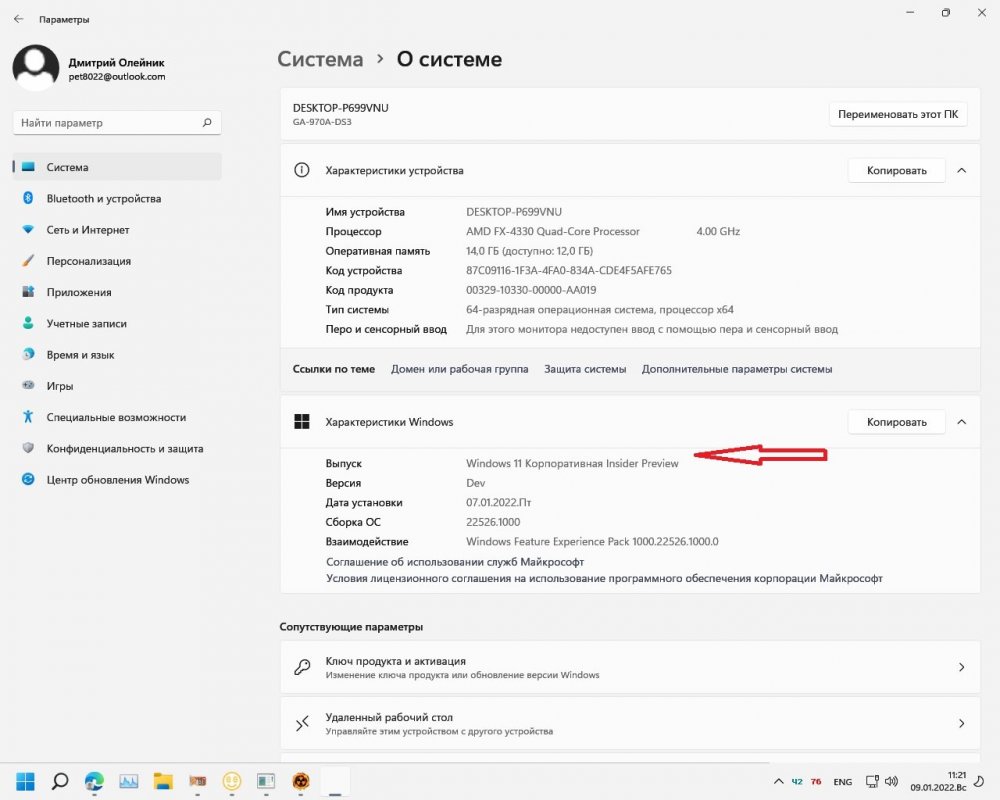Click the Bluetooth icon in the sidebar

(28, 198)
